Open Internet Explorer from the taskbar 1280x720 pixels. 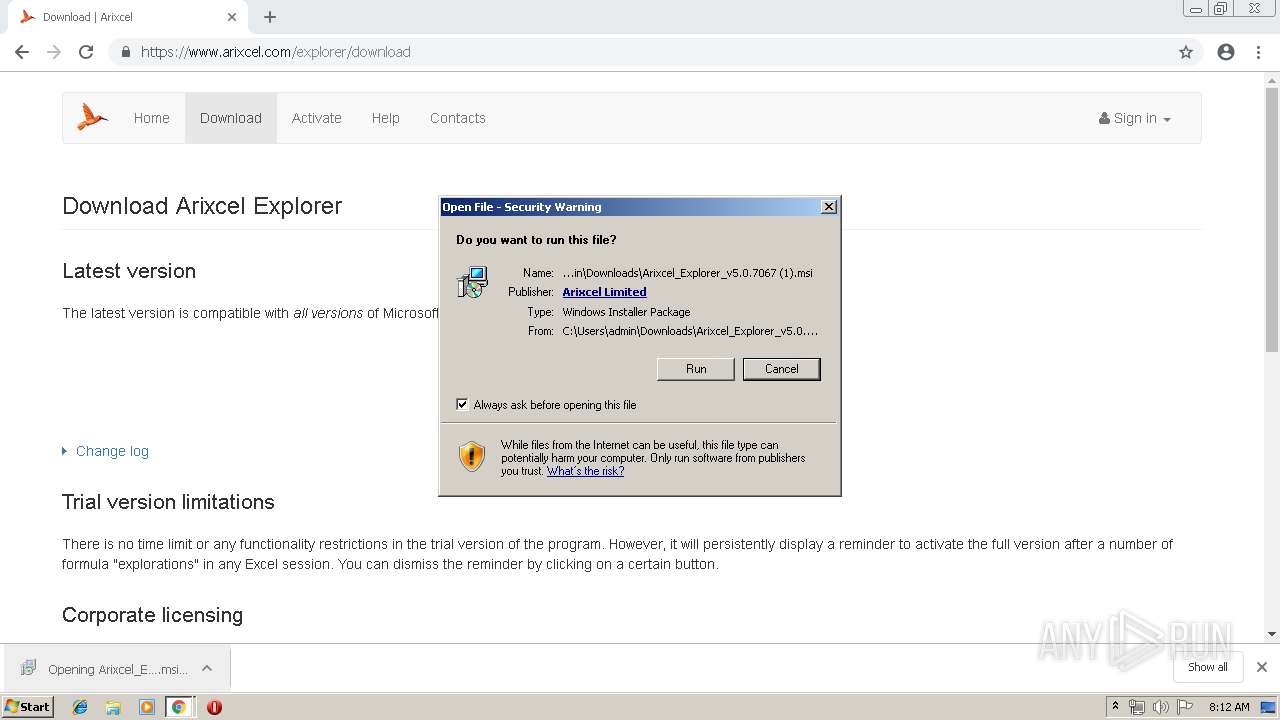click(x=80, y=707)
